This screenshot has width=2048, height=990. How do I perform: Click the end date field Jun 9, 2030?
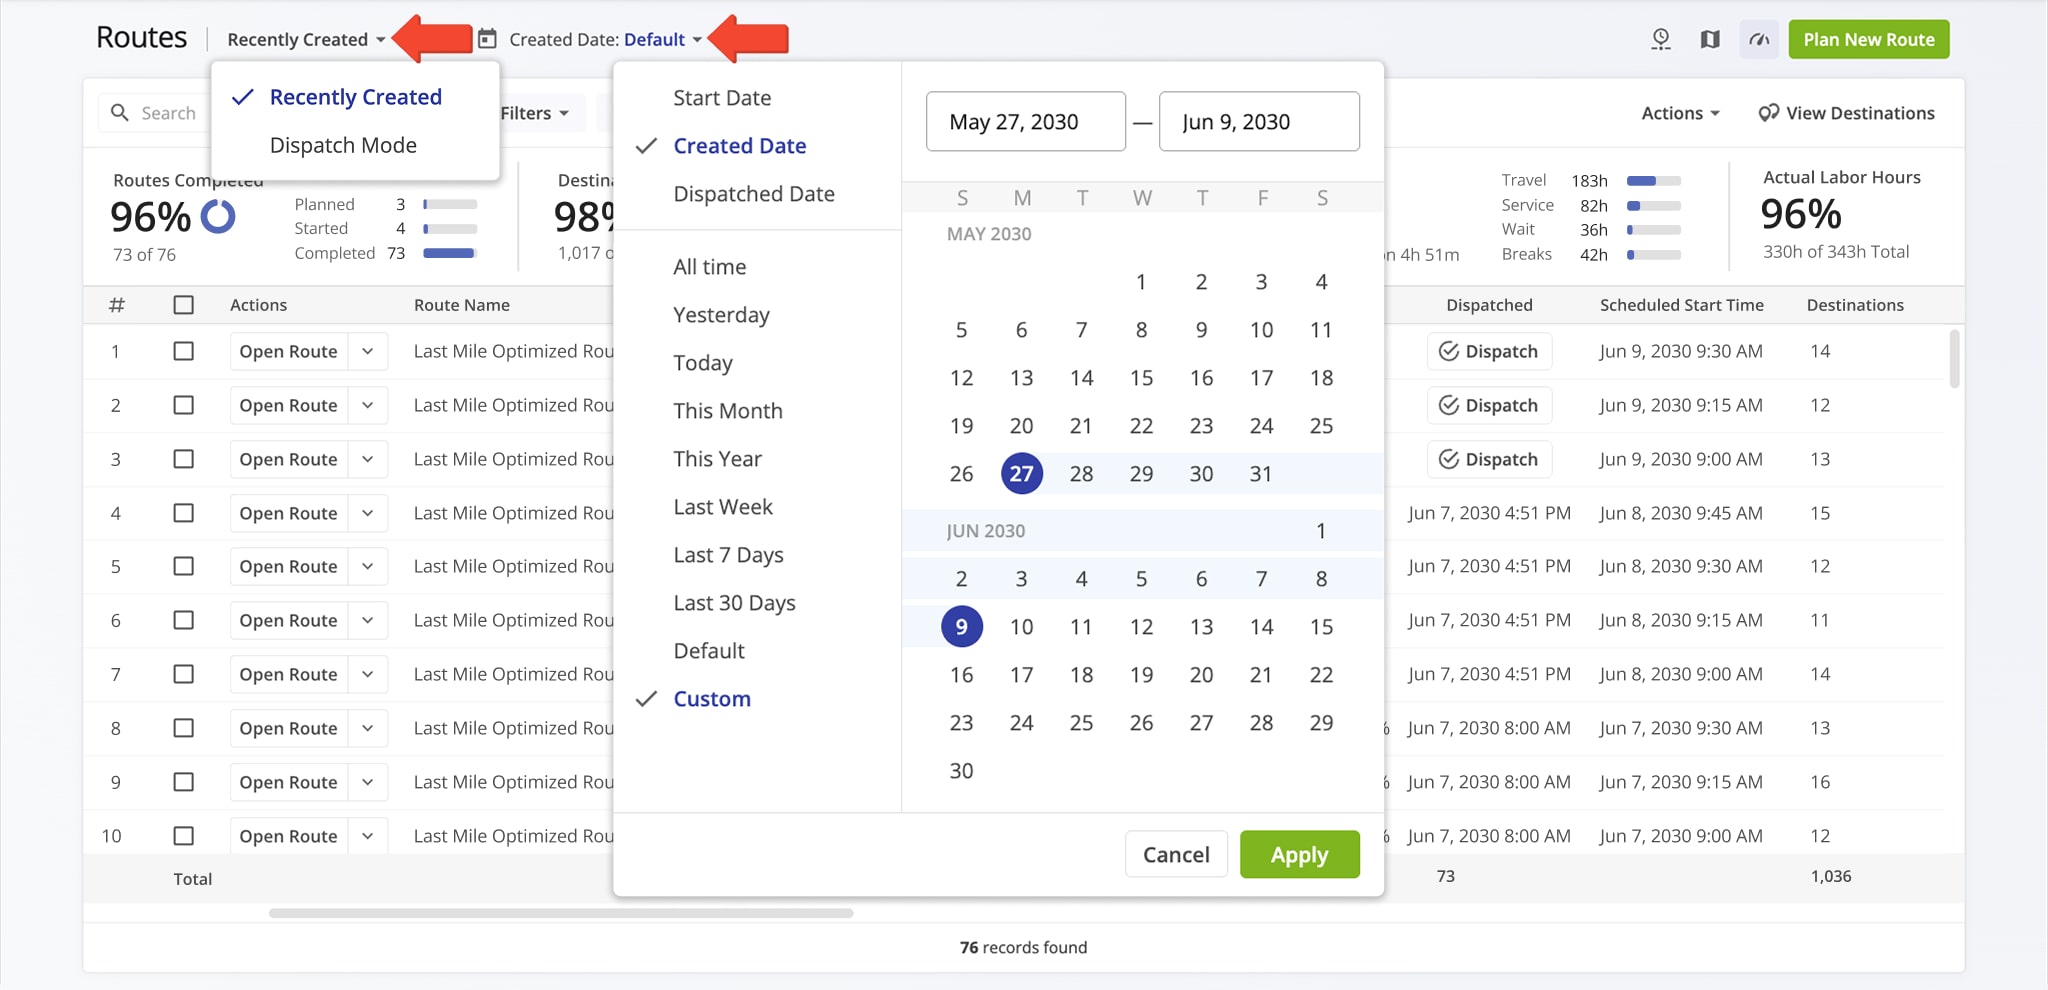pos(1259,122)
